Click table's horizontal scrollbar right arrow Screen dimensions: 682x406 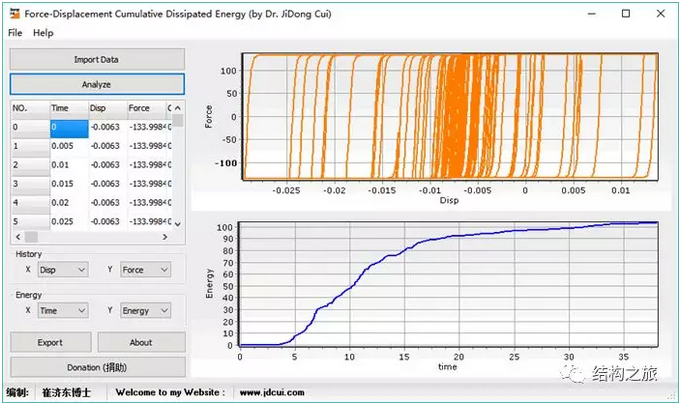click(165, 237)
